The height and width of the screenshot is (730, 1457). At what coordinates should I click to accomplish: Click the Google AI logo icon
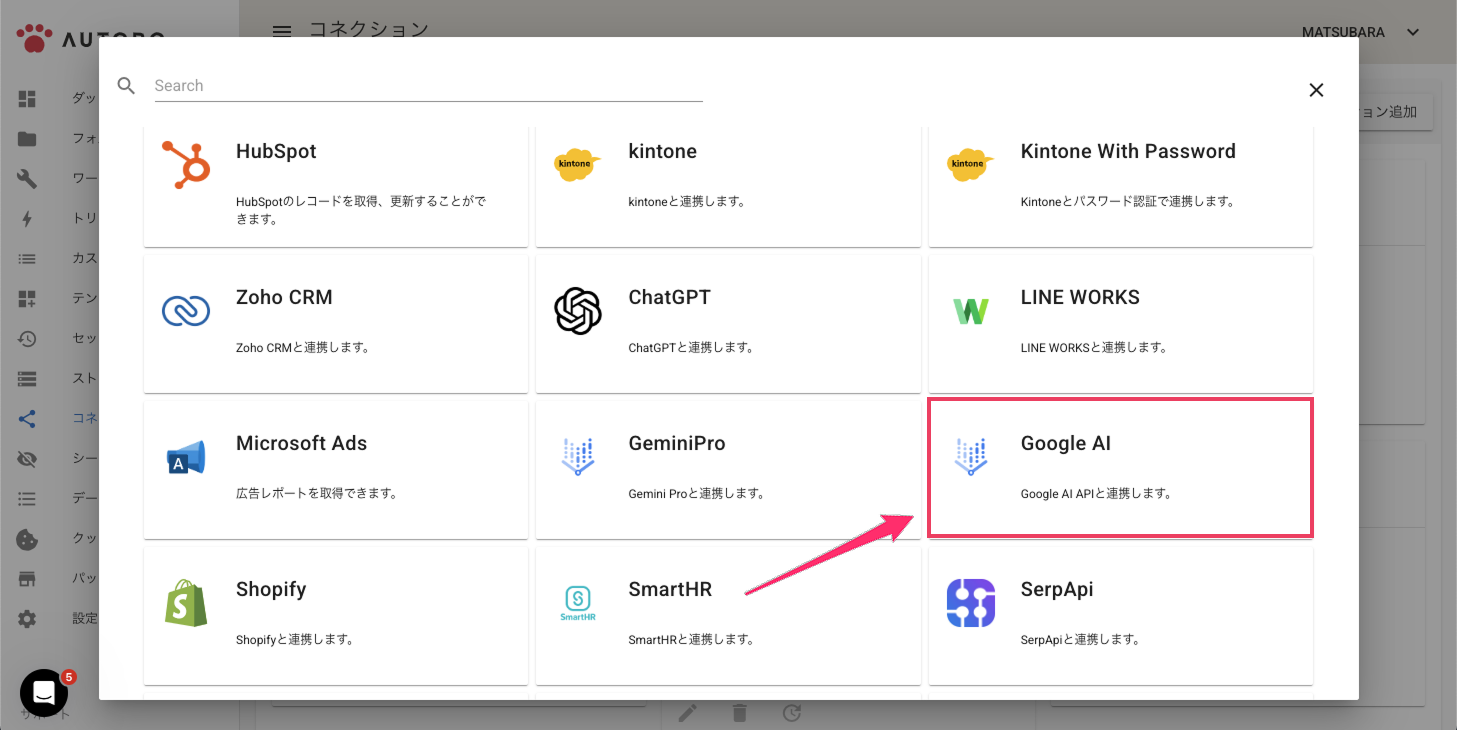971,457
